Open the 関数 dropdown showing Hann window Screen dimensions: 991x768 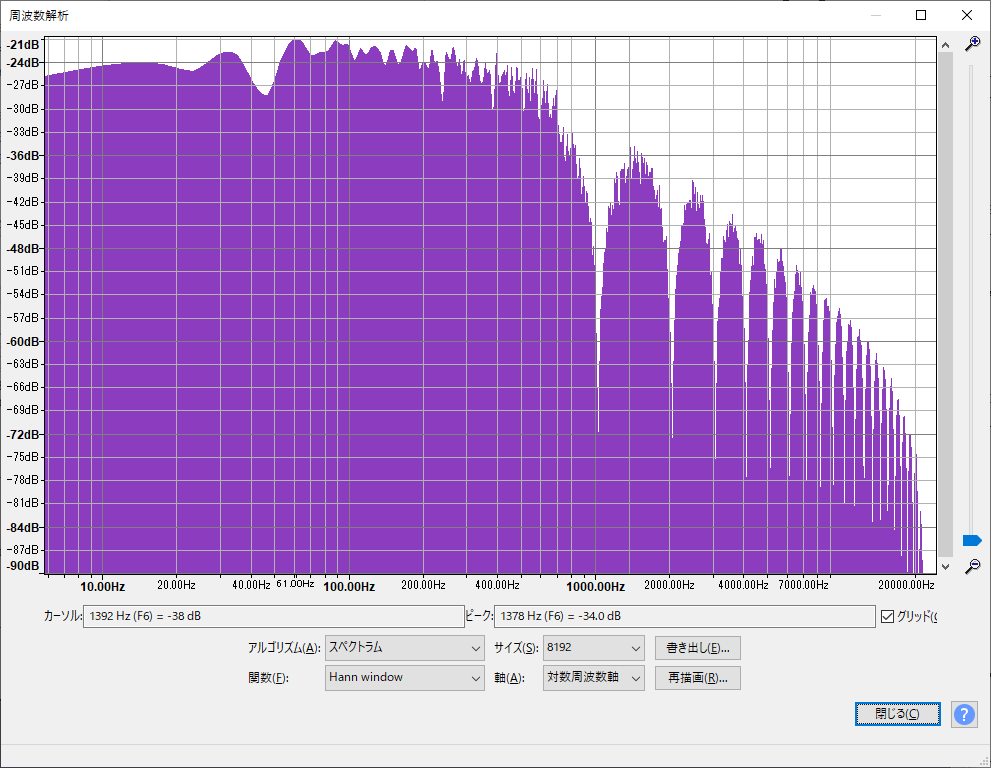coord(404,678)
